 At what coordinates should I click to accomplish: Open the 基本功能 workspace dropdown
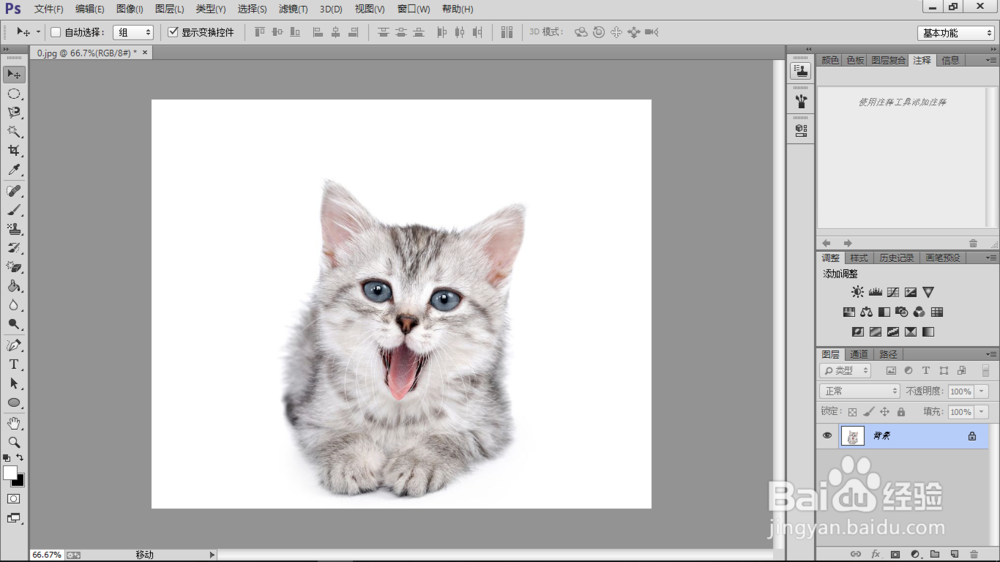pyautogui.click(x=955, y=33)
